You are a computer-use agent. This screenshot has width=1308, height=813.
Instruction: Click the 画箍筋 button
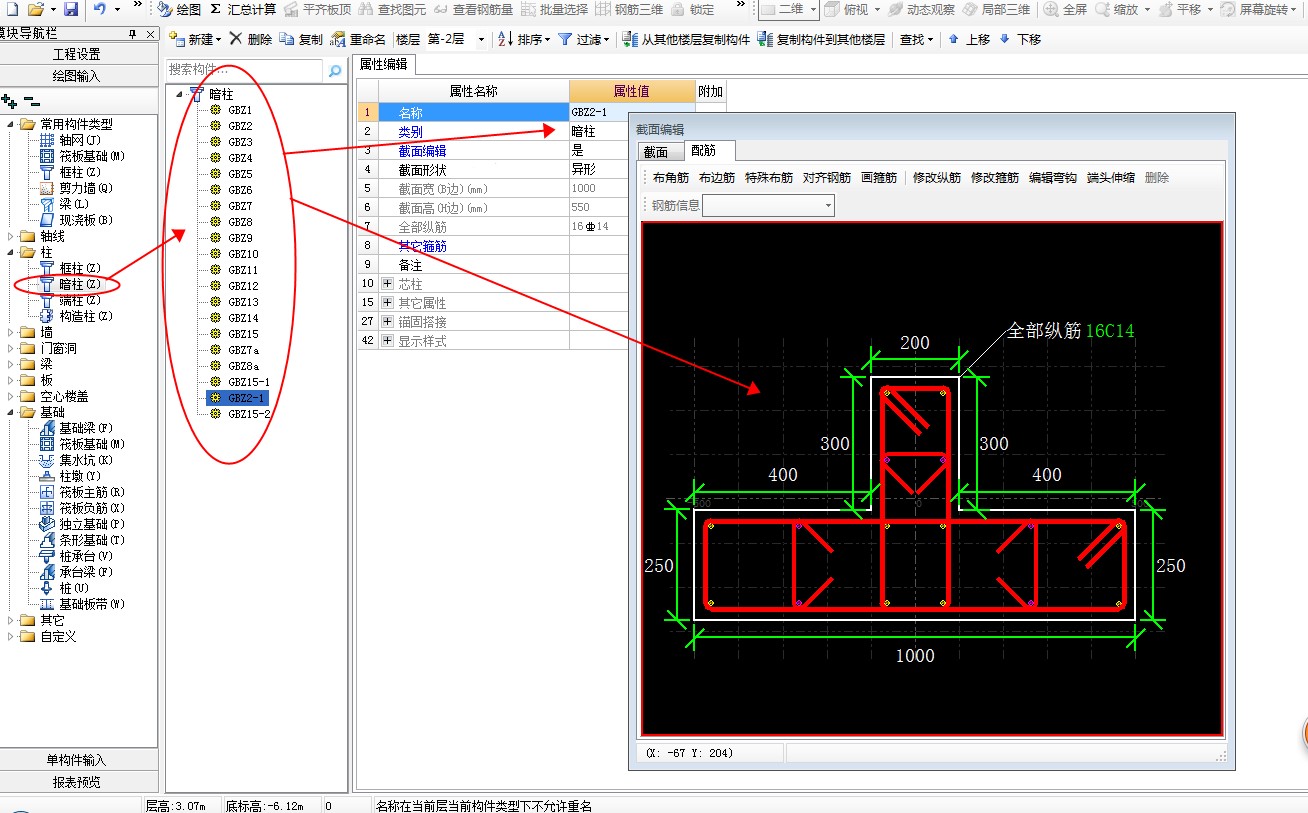(x=879, y=178)
